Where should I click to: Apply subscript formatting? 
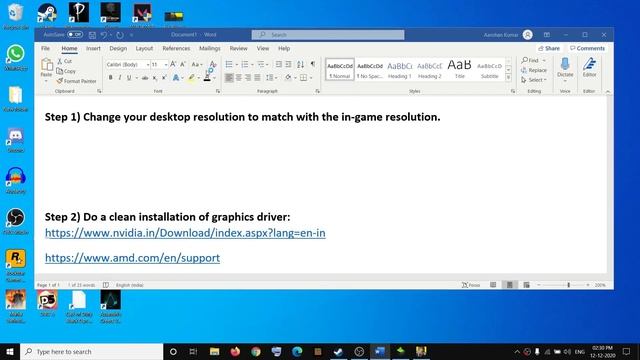point(155,78)
